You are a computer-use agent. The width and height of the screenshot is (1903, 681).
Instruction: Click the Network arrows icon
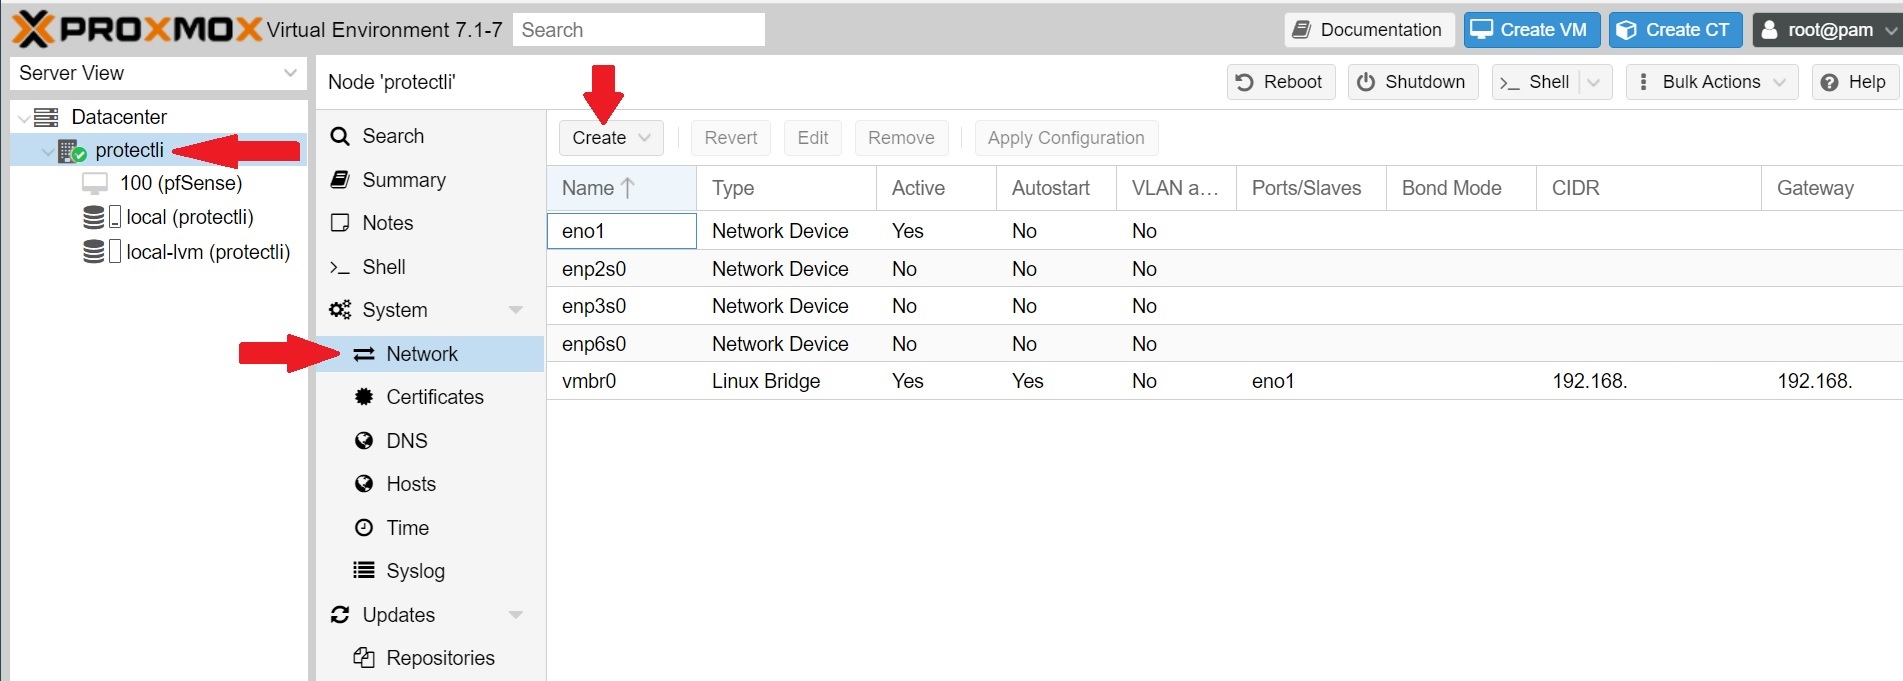coord(364,354)
